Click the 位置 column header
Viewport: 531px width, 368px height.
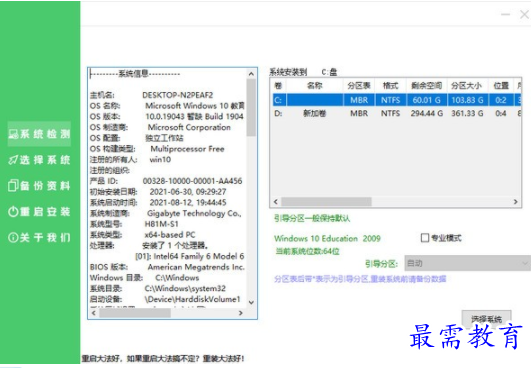coord(501,86)
